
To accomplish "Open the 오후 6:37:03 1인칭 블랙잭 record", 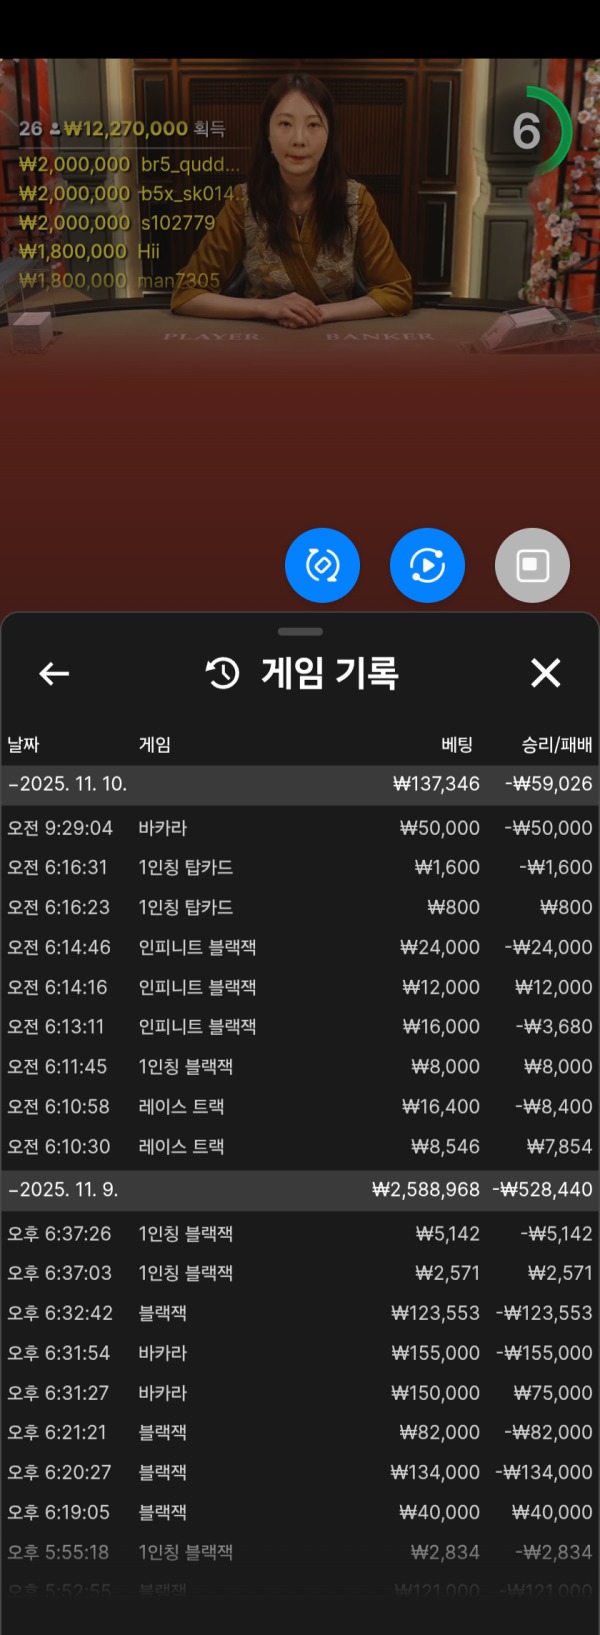I will click(x=300, y=1273).
